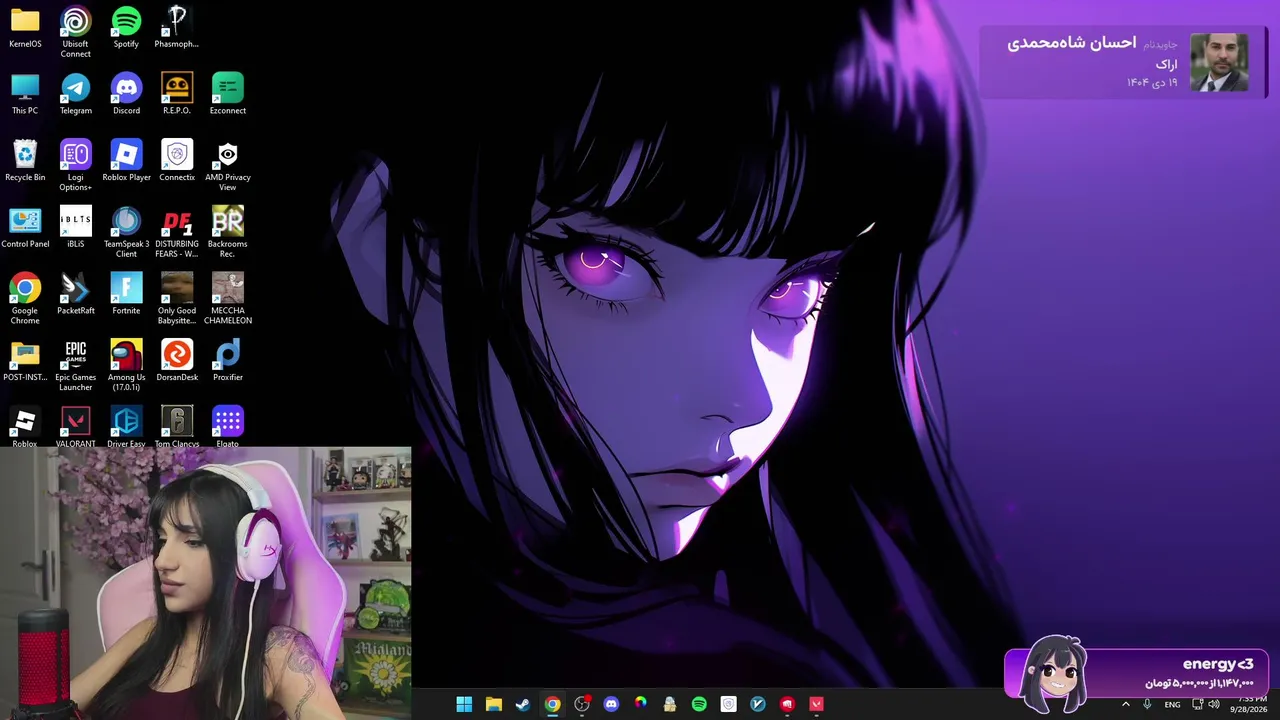Select the Roblox shortcut in the bottom desktop row
This screenshot has width=1280, height=720.
point(25,427)
